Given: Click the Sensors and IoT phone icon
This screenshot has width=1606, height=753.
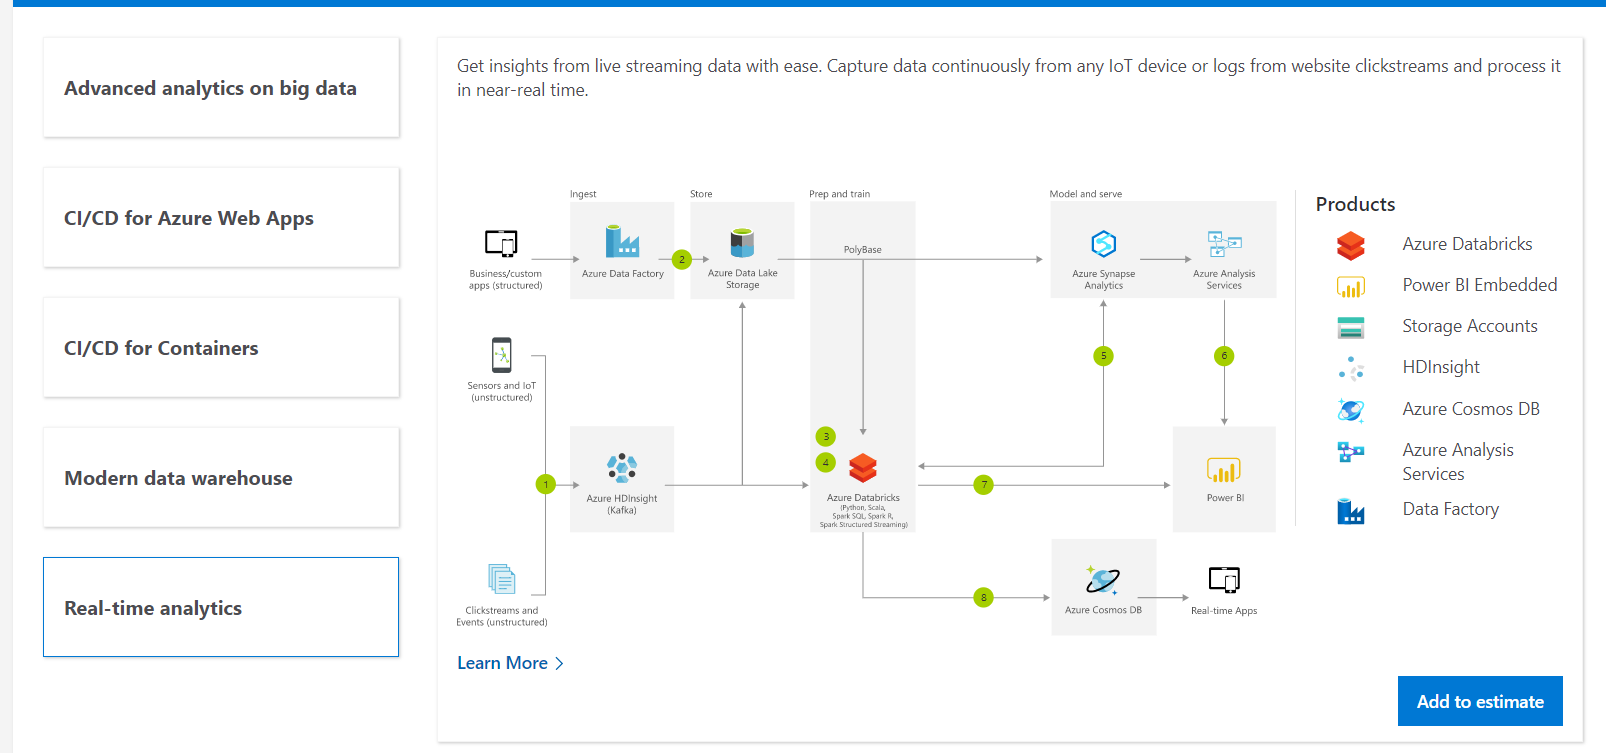Looking at the screenshot, I should (502, 355).
